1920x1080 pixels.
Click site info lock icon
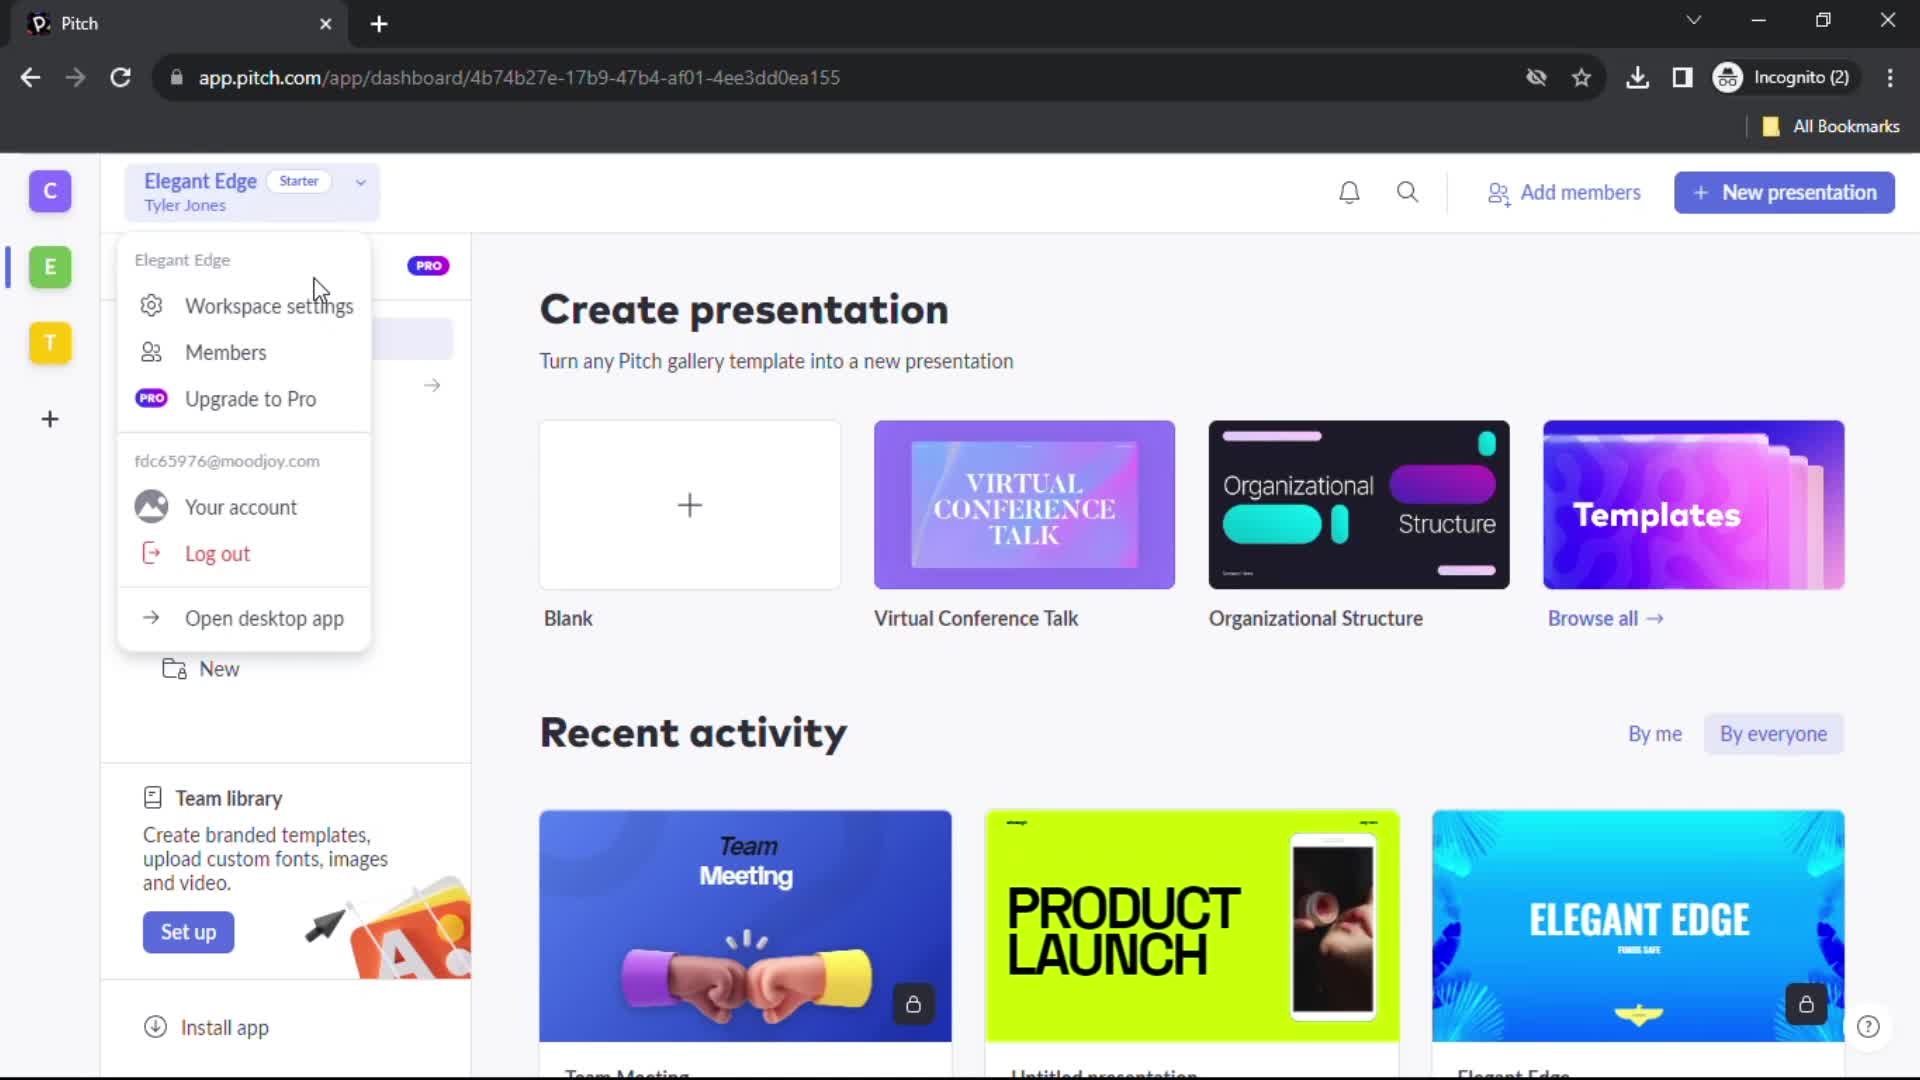coord(177,77)
